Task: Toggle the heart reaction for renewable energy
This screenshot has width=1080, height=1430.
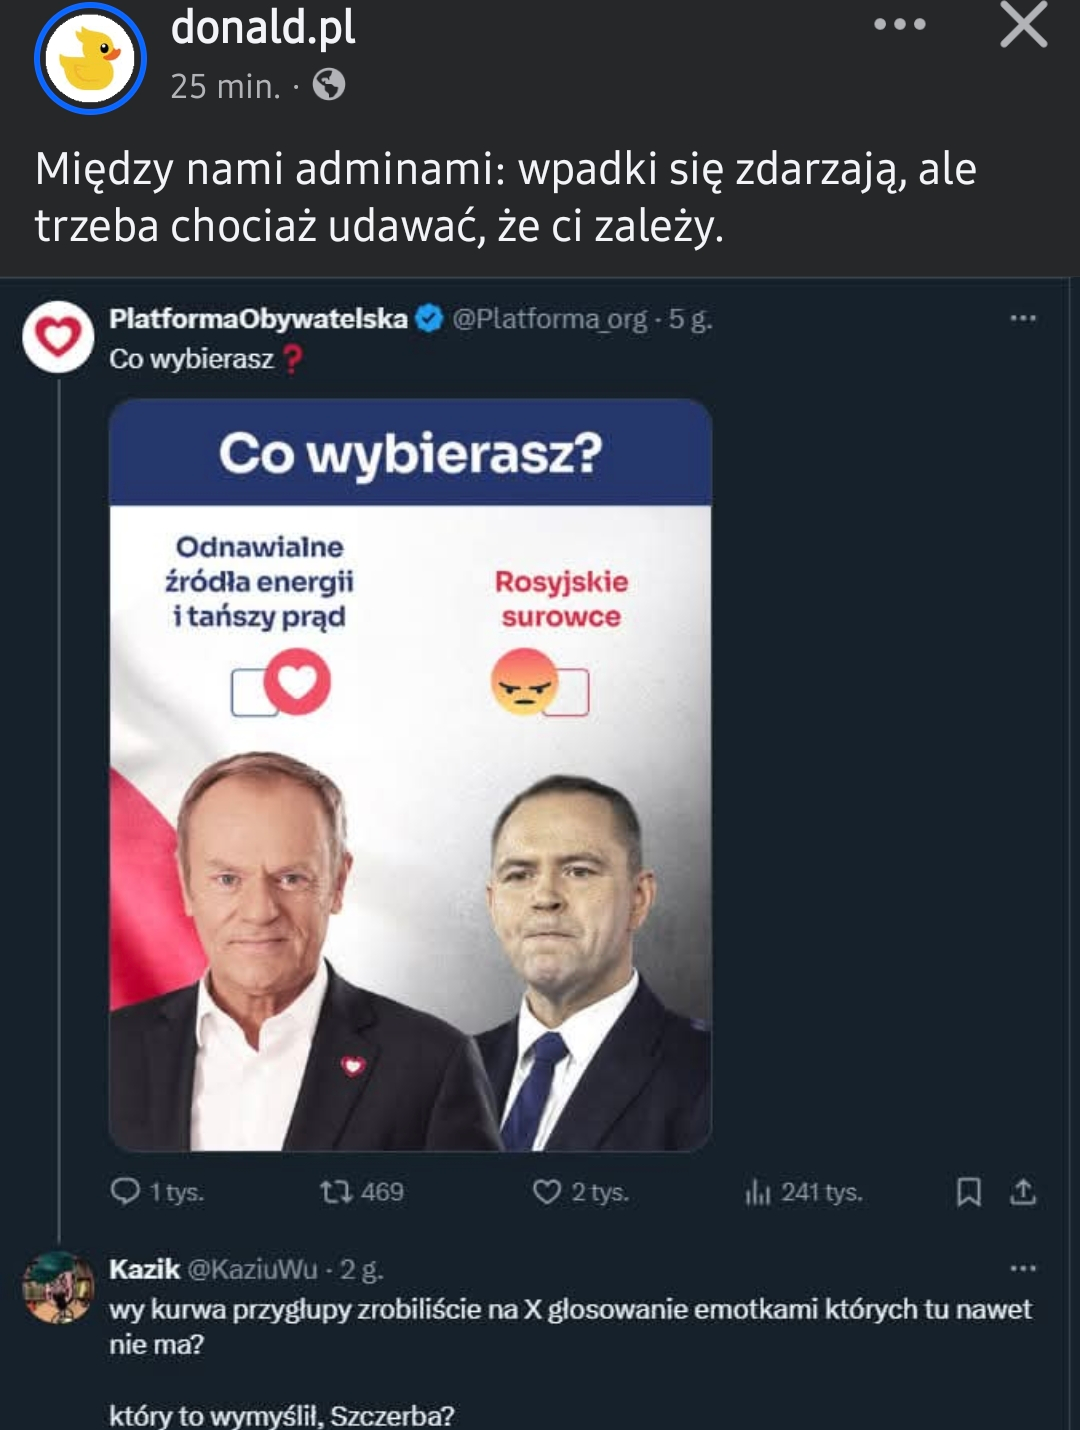Action: point(296,682)
